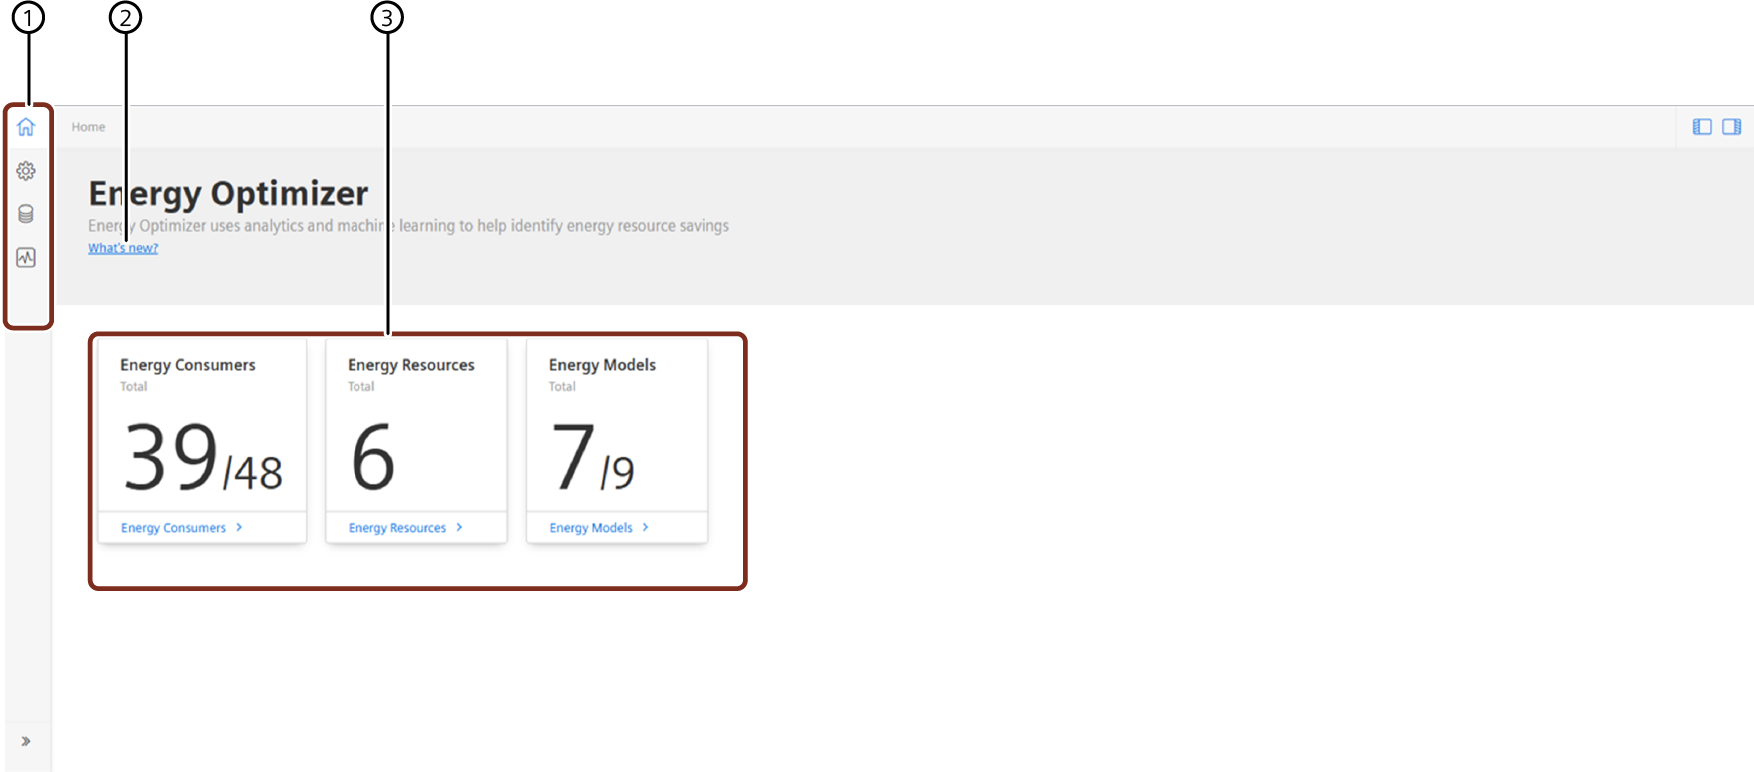Open the Home icon in sidebar

pyautogui.click(x=26, y=127)
